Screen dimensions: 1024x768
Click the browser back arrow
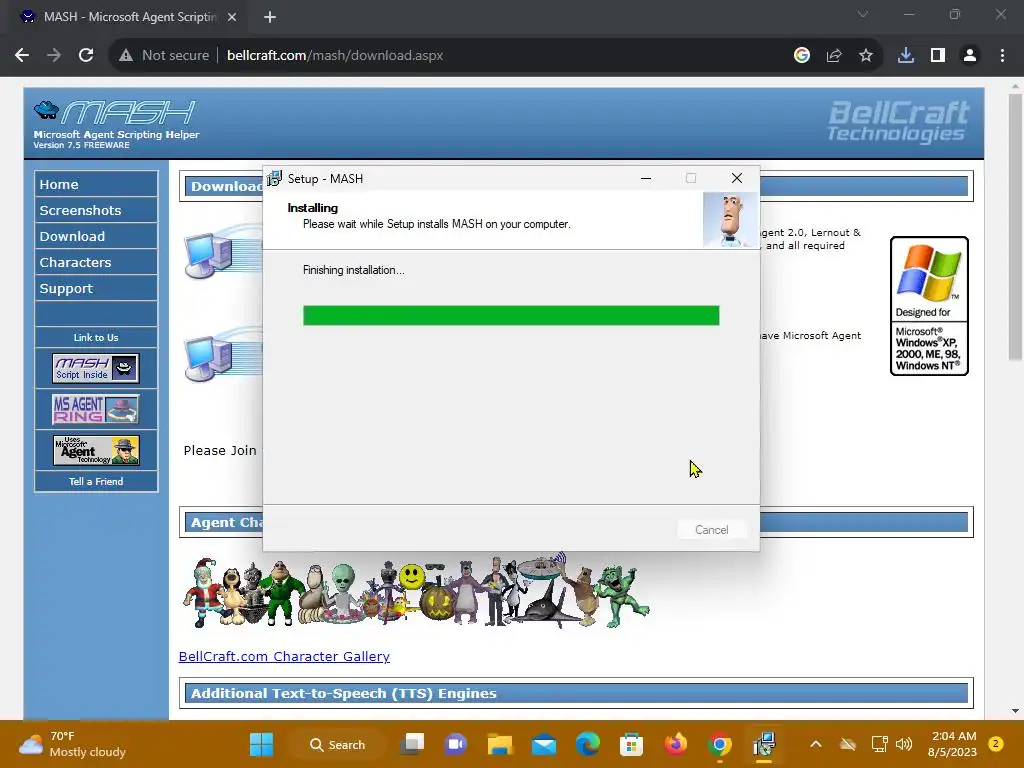tap(22, 56)
